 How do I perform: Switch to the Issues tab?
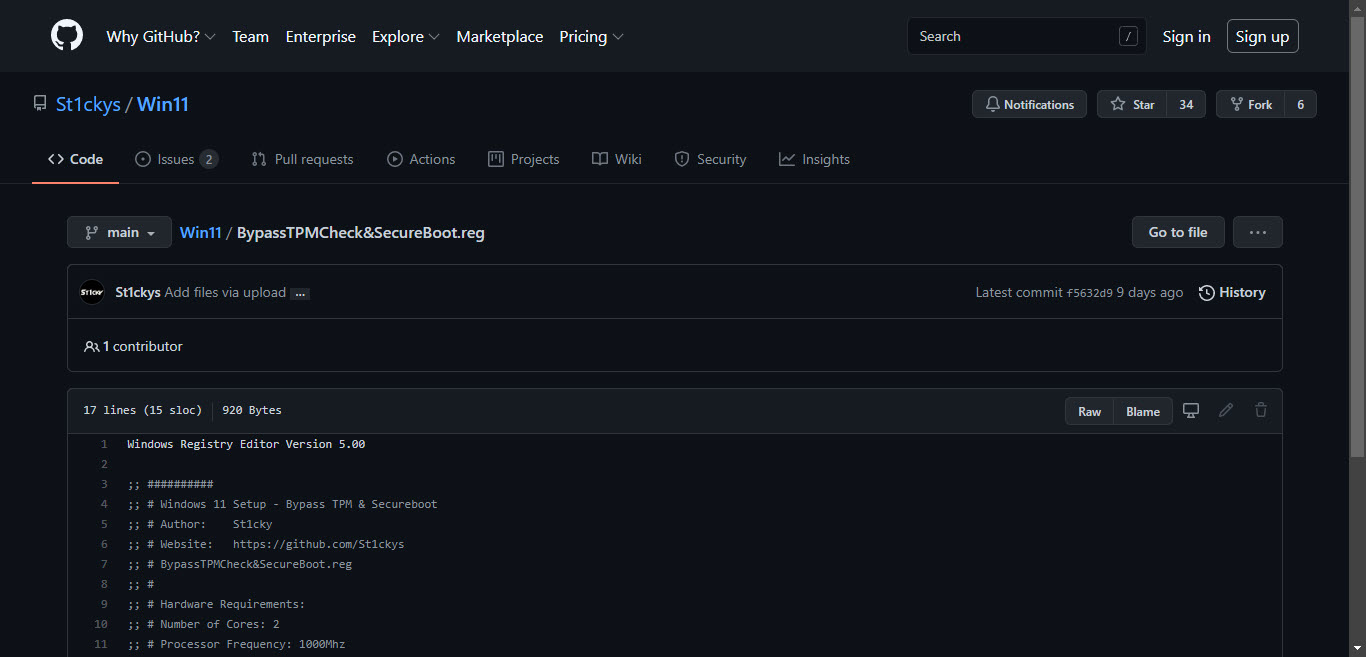[x=176, y=159]
